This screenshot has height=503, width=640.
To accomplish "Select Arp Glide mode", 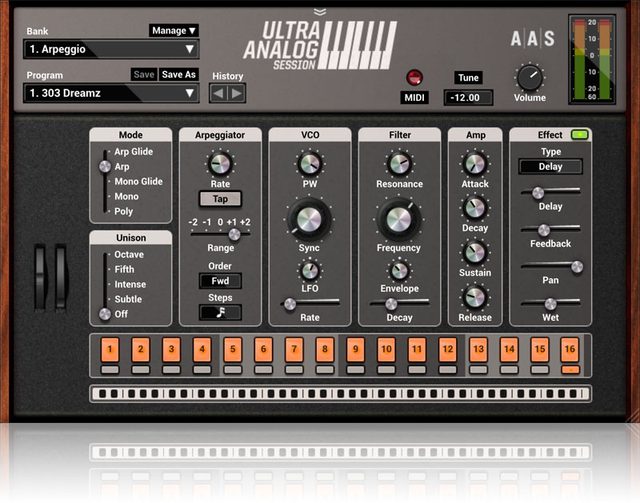I will tap(133, 151).
